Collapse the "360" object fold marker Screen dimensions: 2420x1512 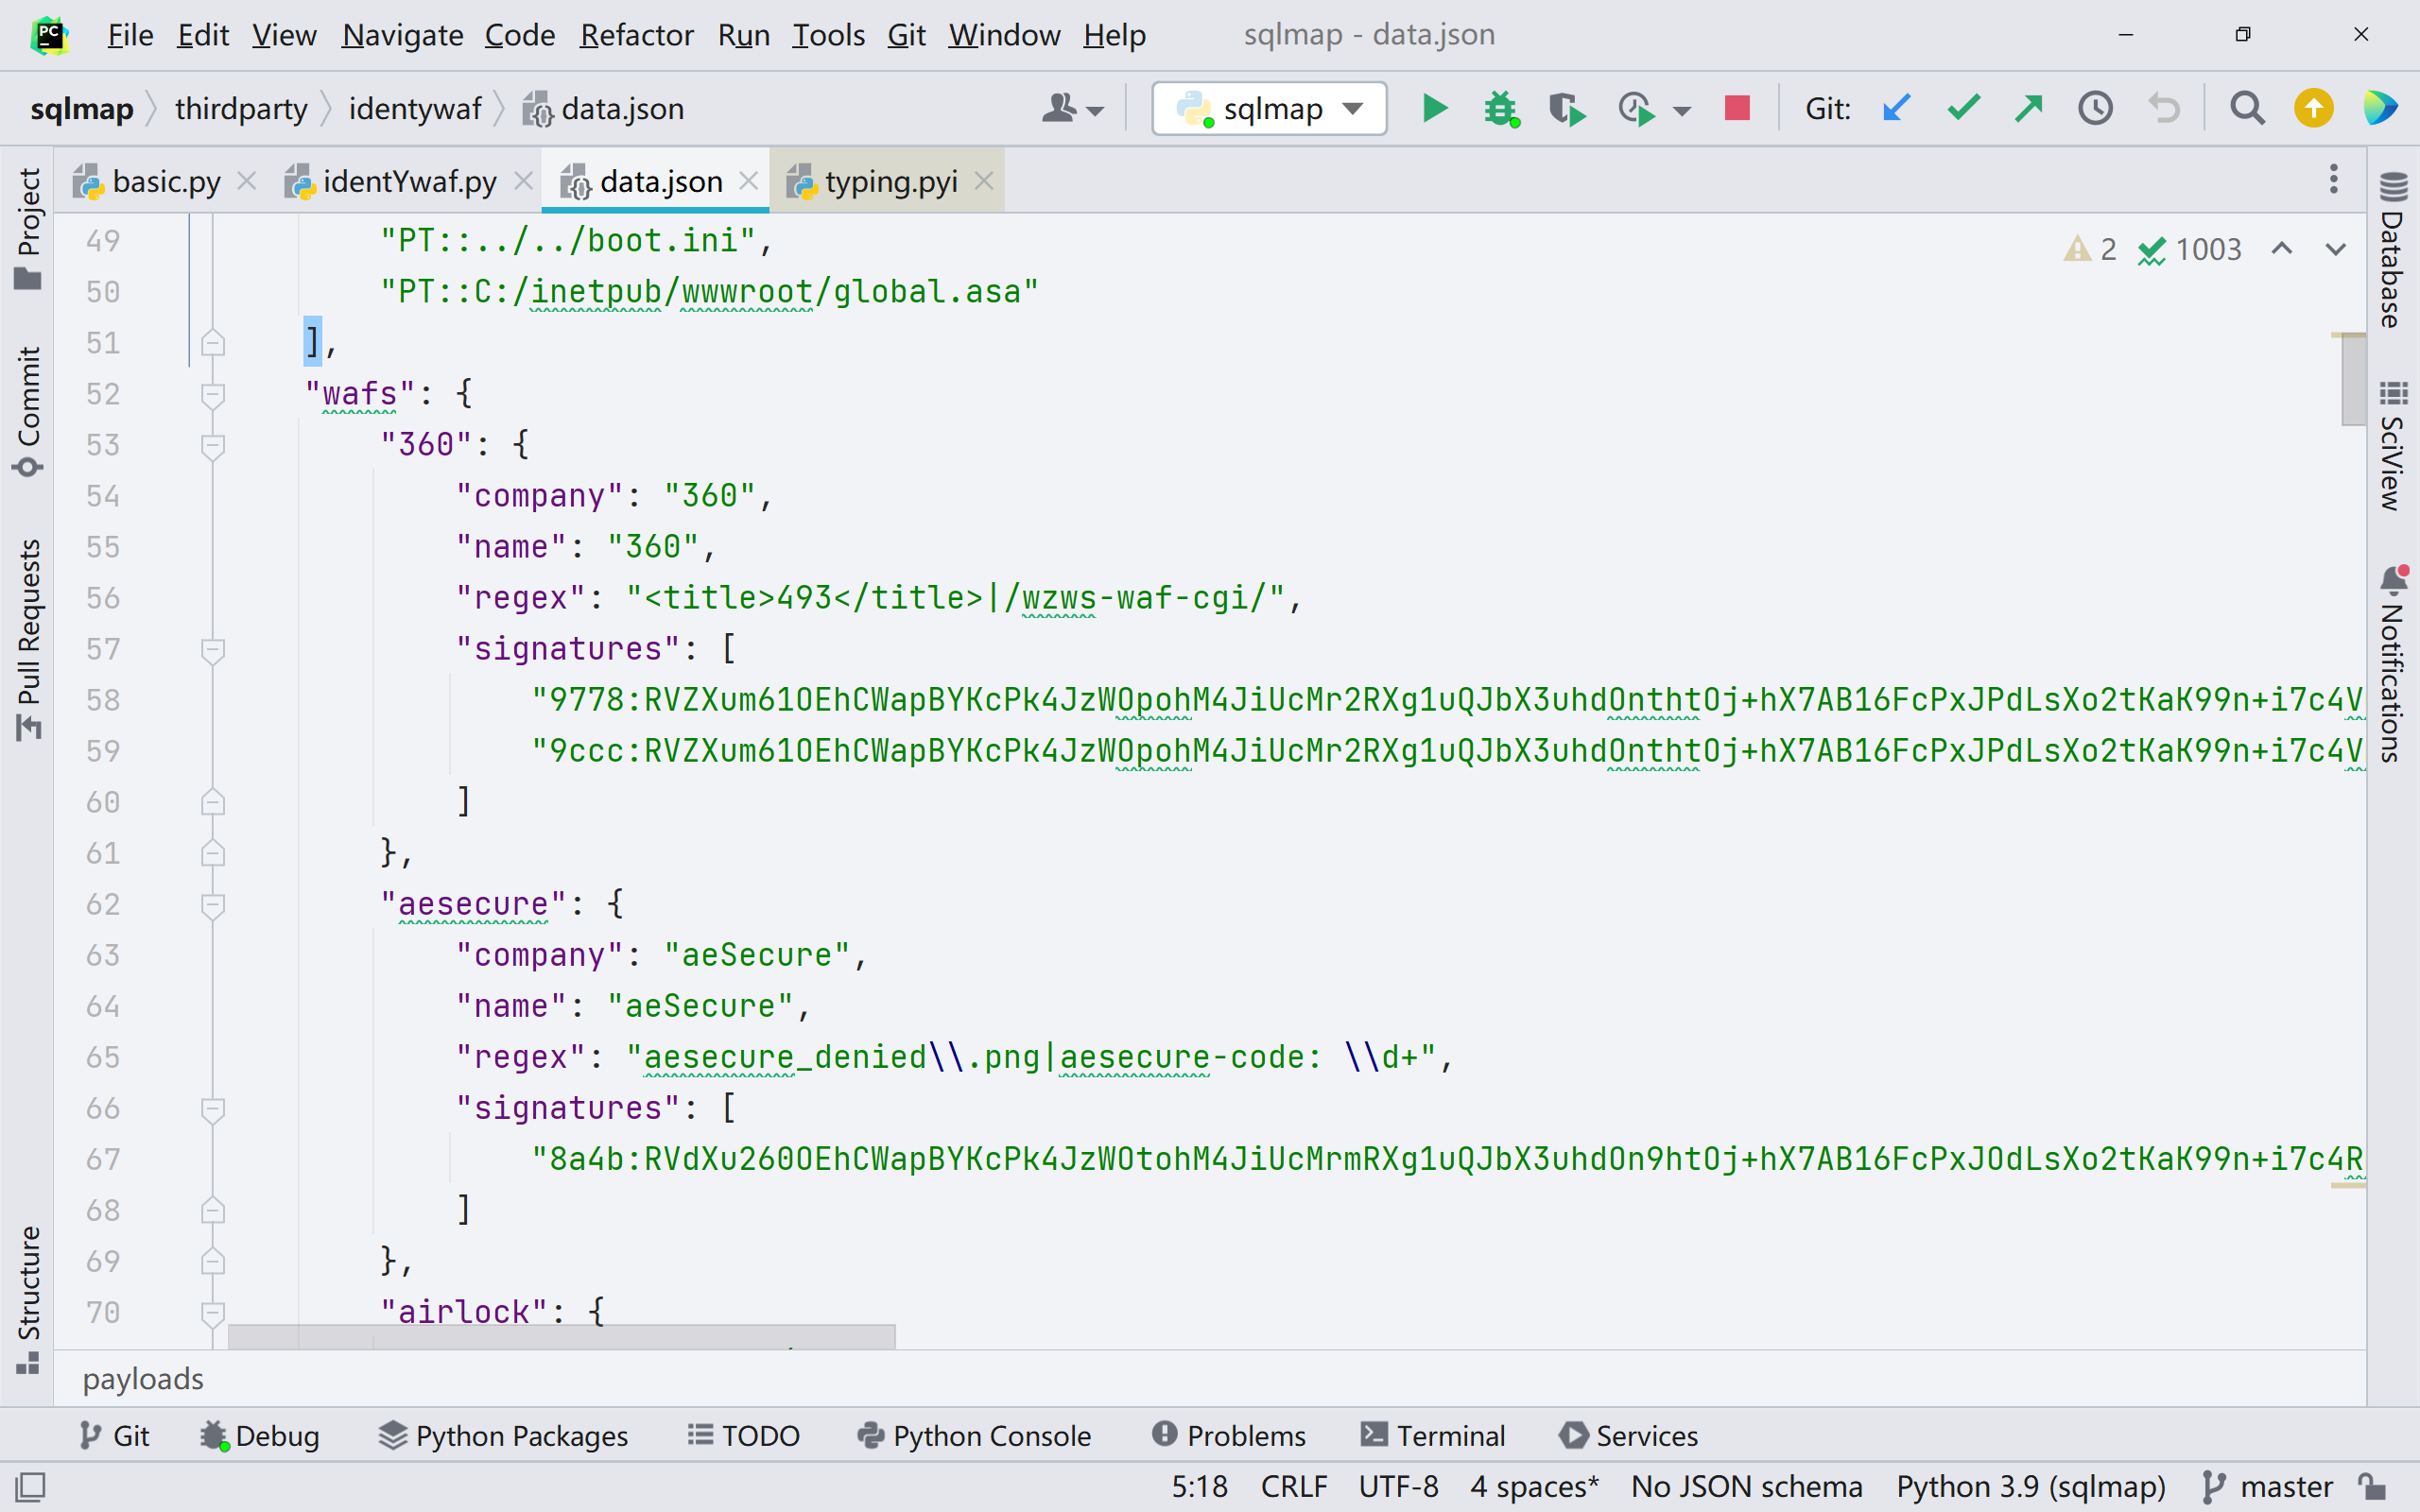[212, 445]
